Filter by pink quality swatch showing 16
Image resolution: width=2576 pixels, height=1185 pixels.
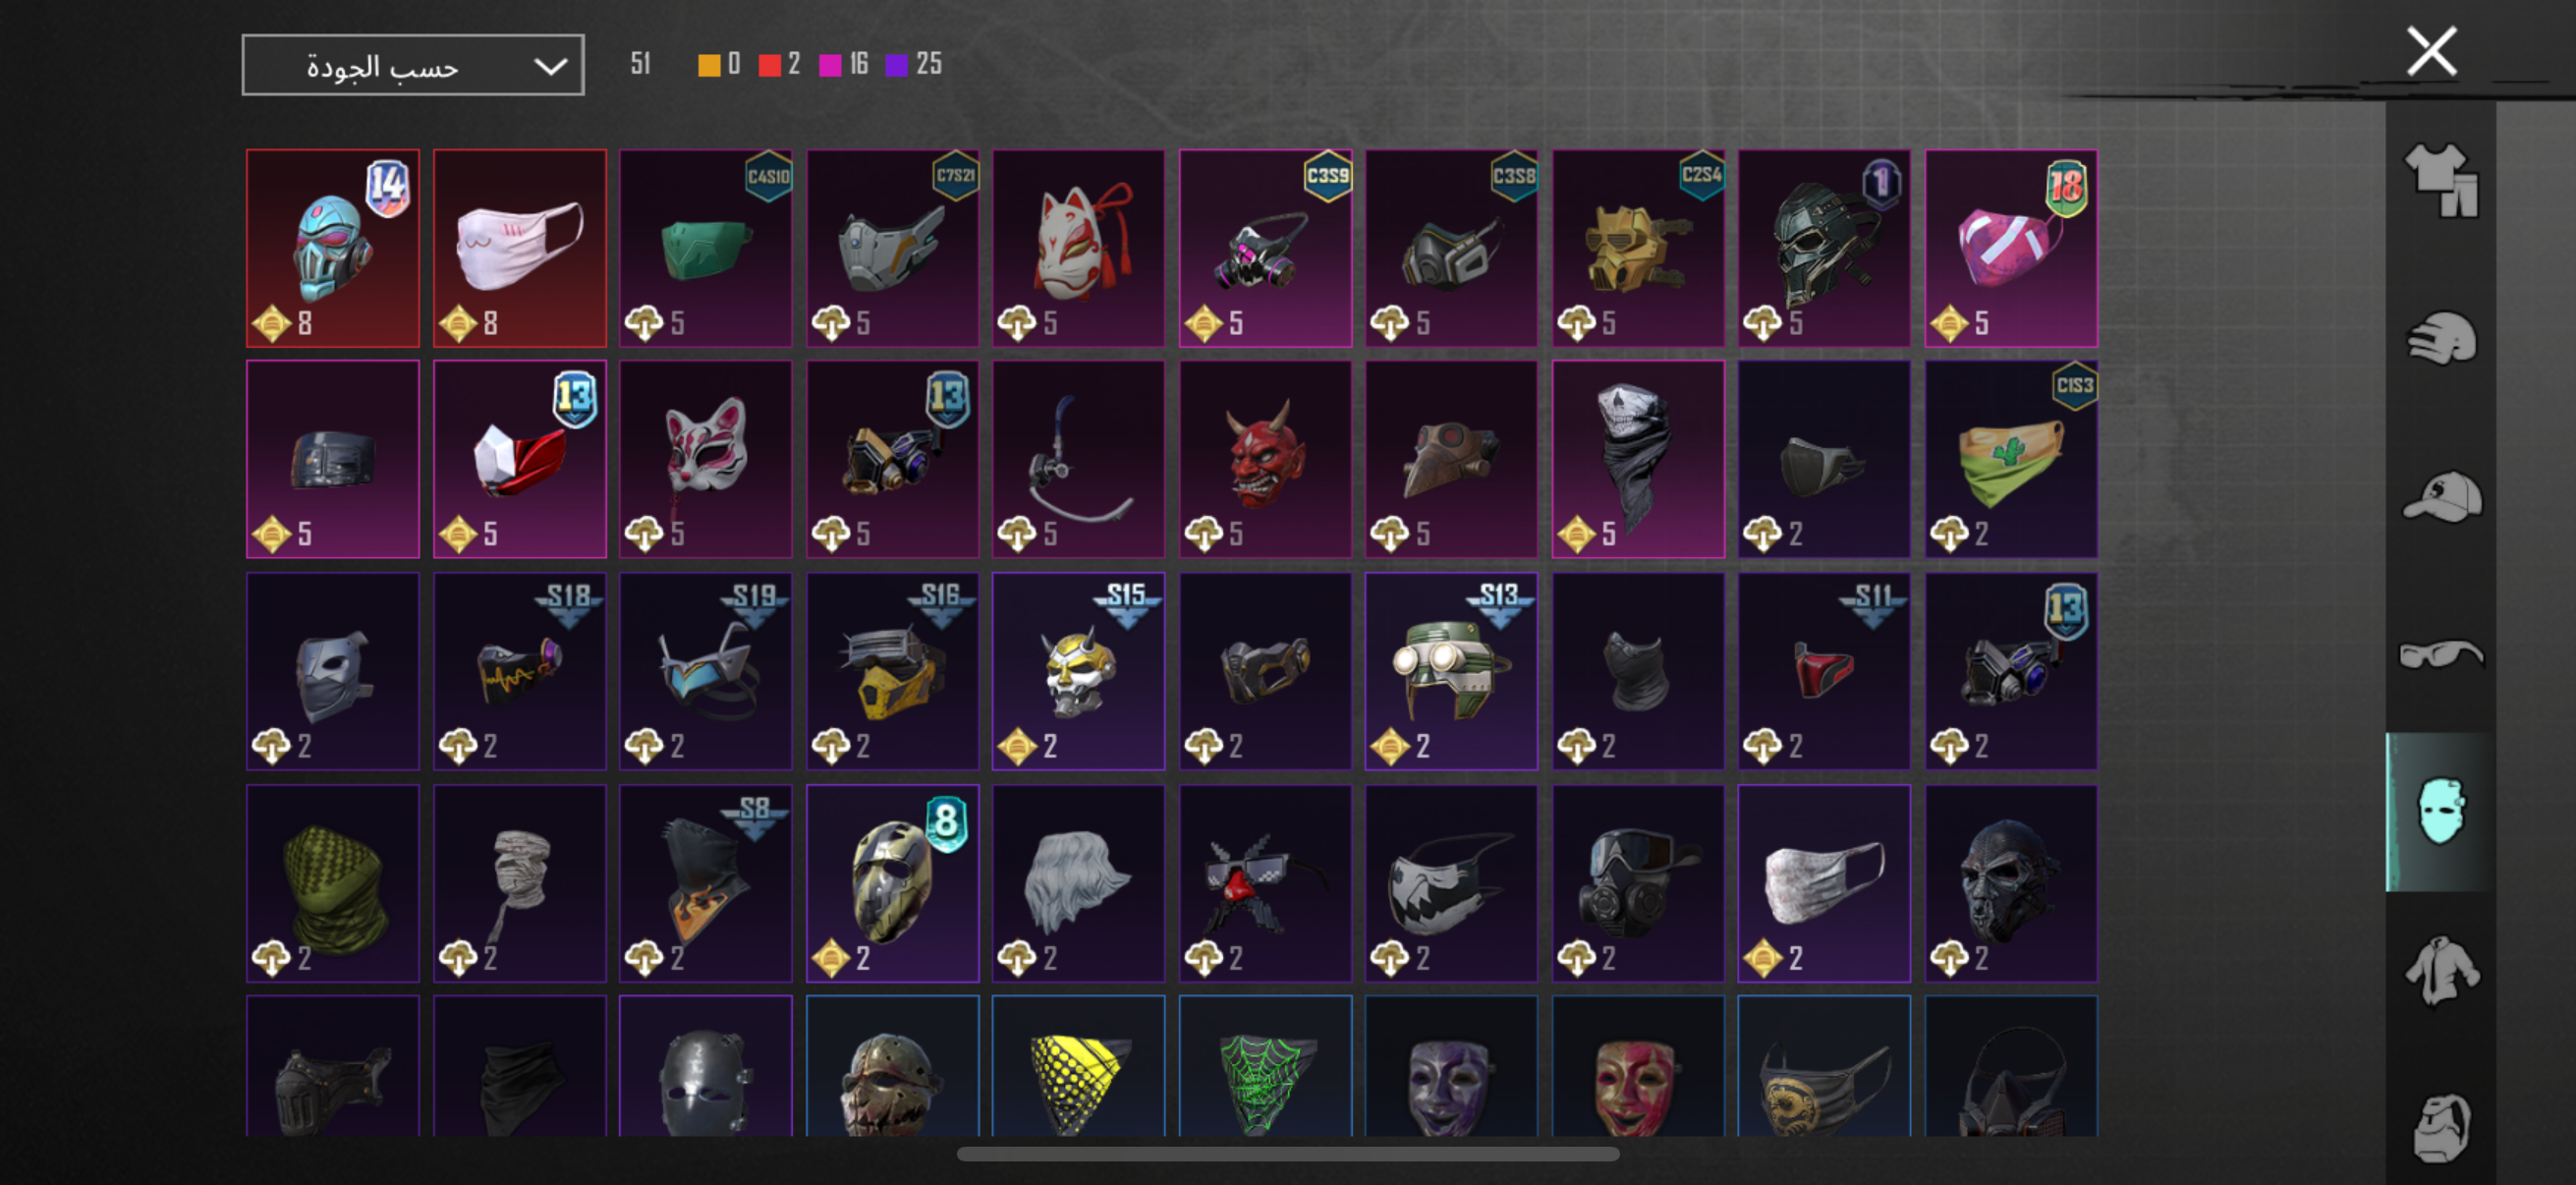tap(830, 66)
